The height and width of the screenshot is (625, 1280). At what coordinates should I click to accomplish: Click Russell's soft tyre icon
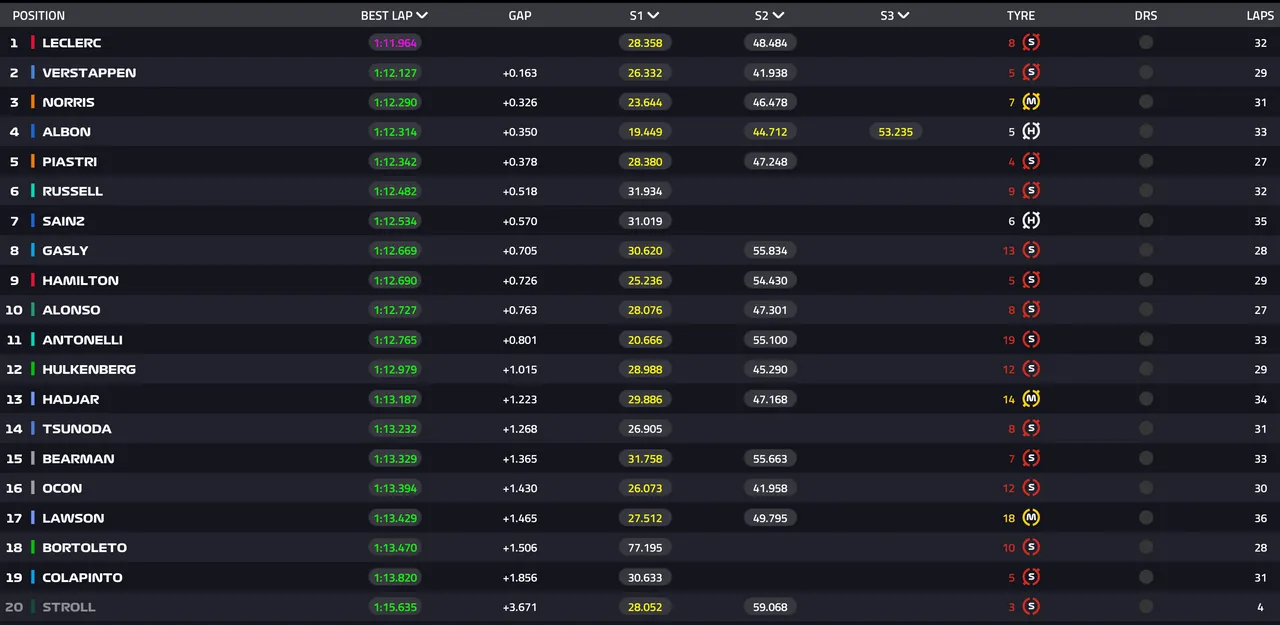[x=1031, y=191]
